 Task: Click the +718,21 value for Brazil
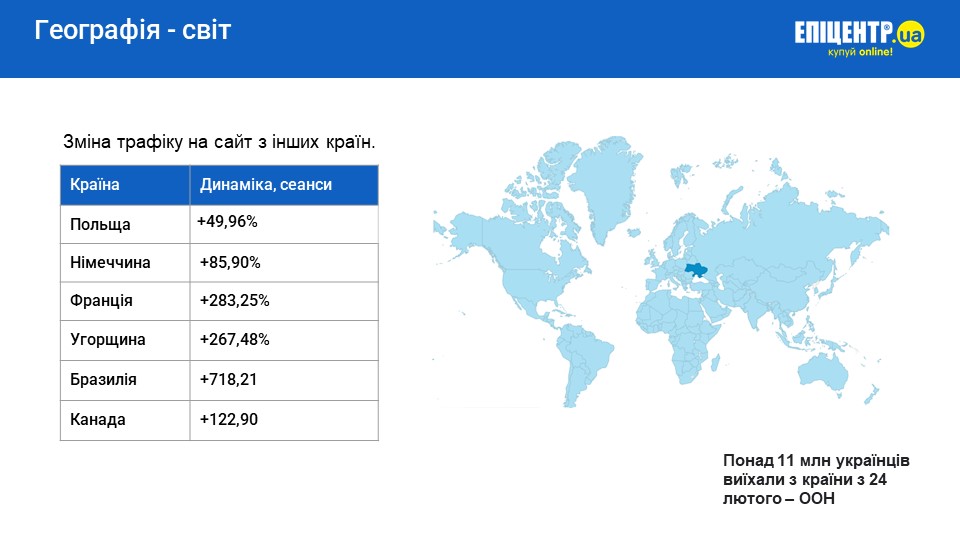(229, 380)
